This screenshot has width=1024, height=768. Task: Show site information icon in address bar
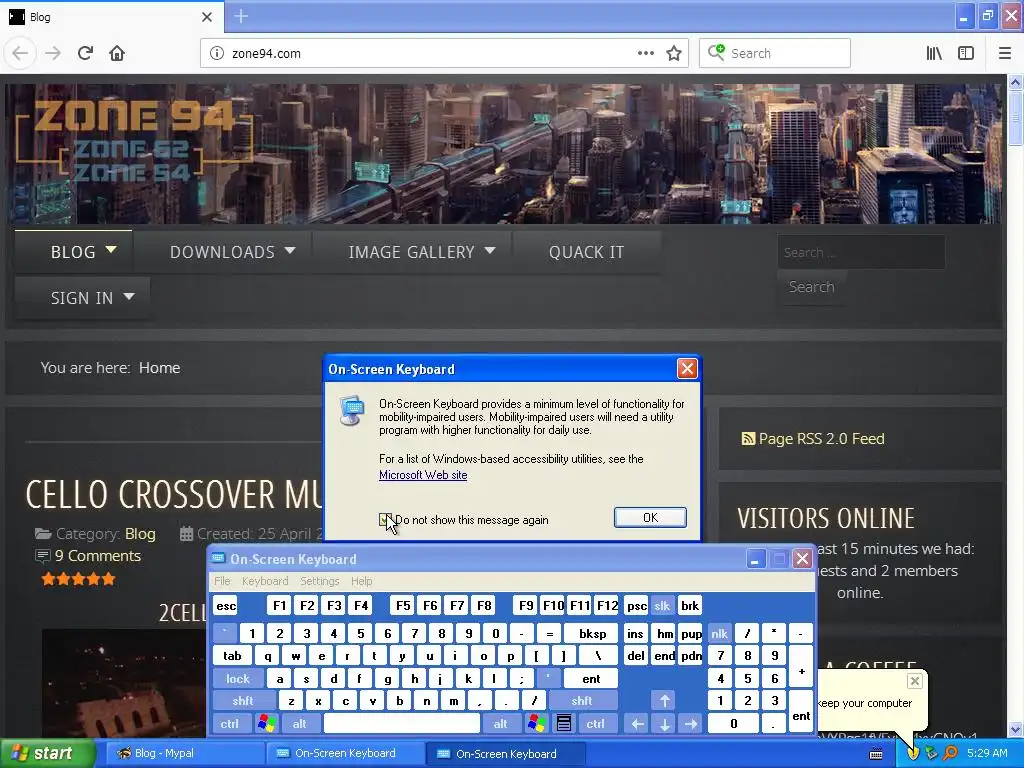coord(217,53)
